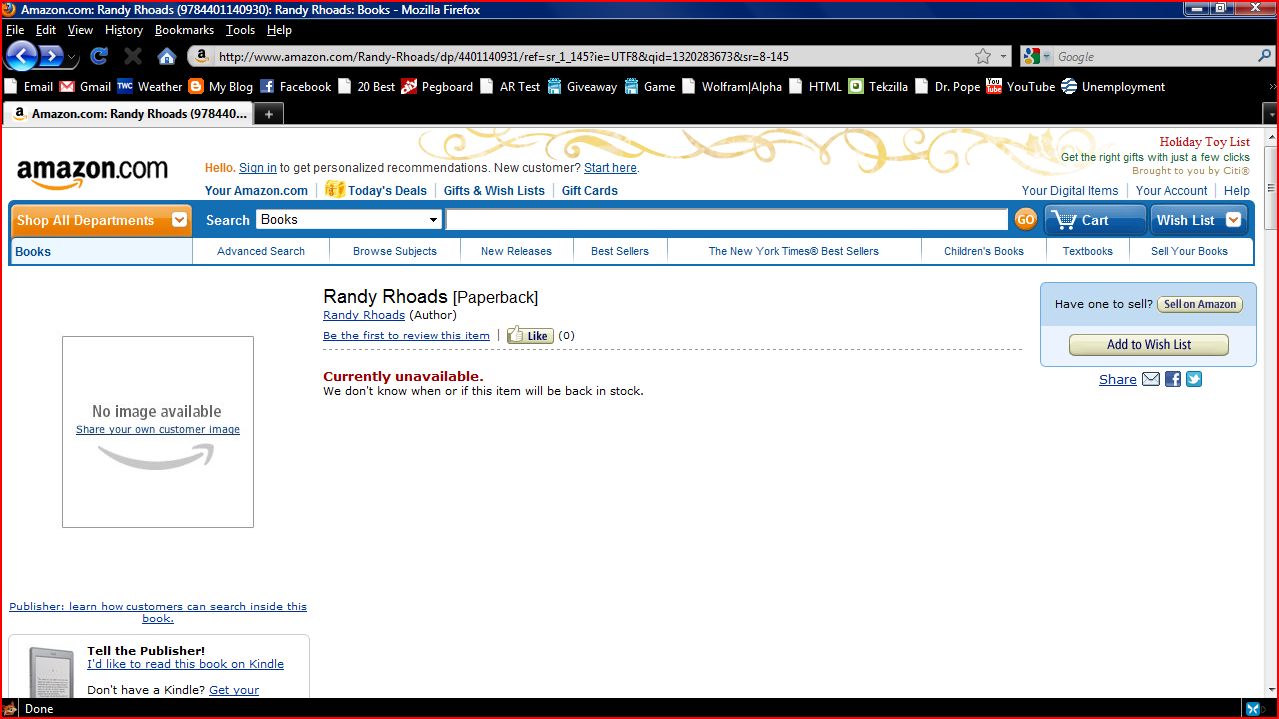The height and width of the screenshot is (719, 1279).
Task: Like this book with the Like button
Action: coord(530,336)
